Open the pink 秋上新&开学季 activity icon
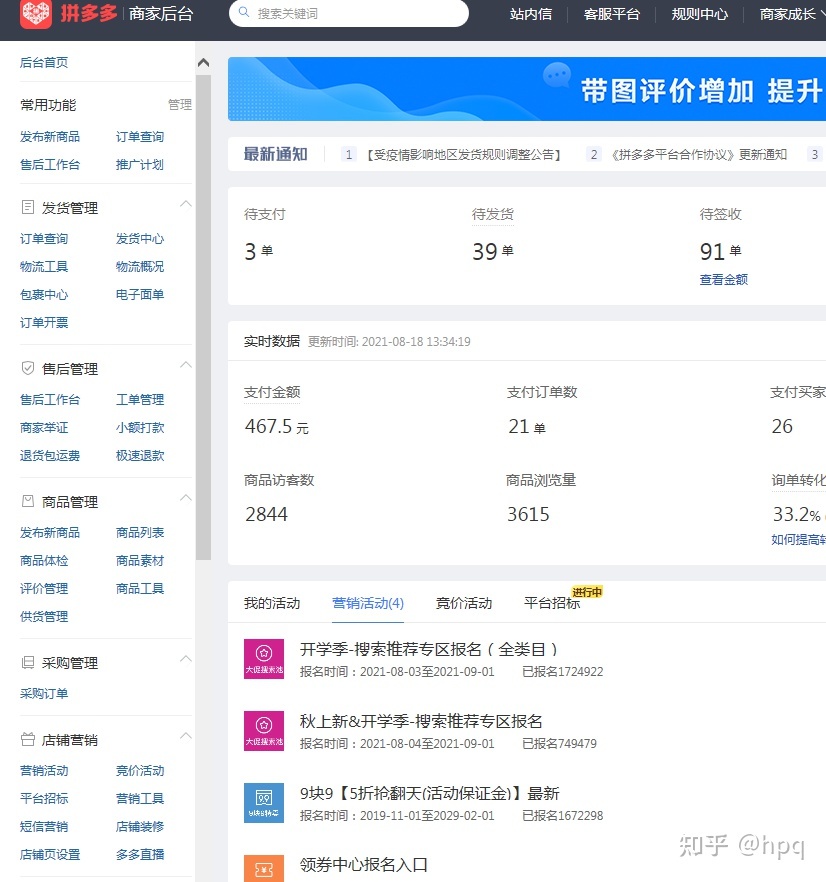Image resolution: width=826 pixels, height=882 pixels. pos(263,731)
